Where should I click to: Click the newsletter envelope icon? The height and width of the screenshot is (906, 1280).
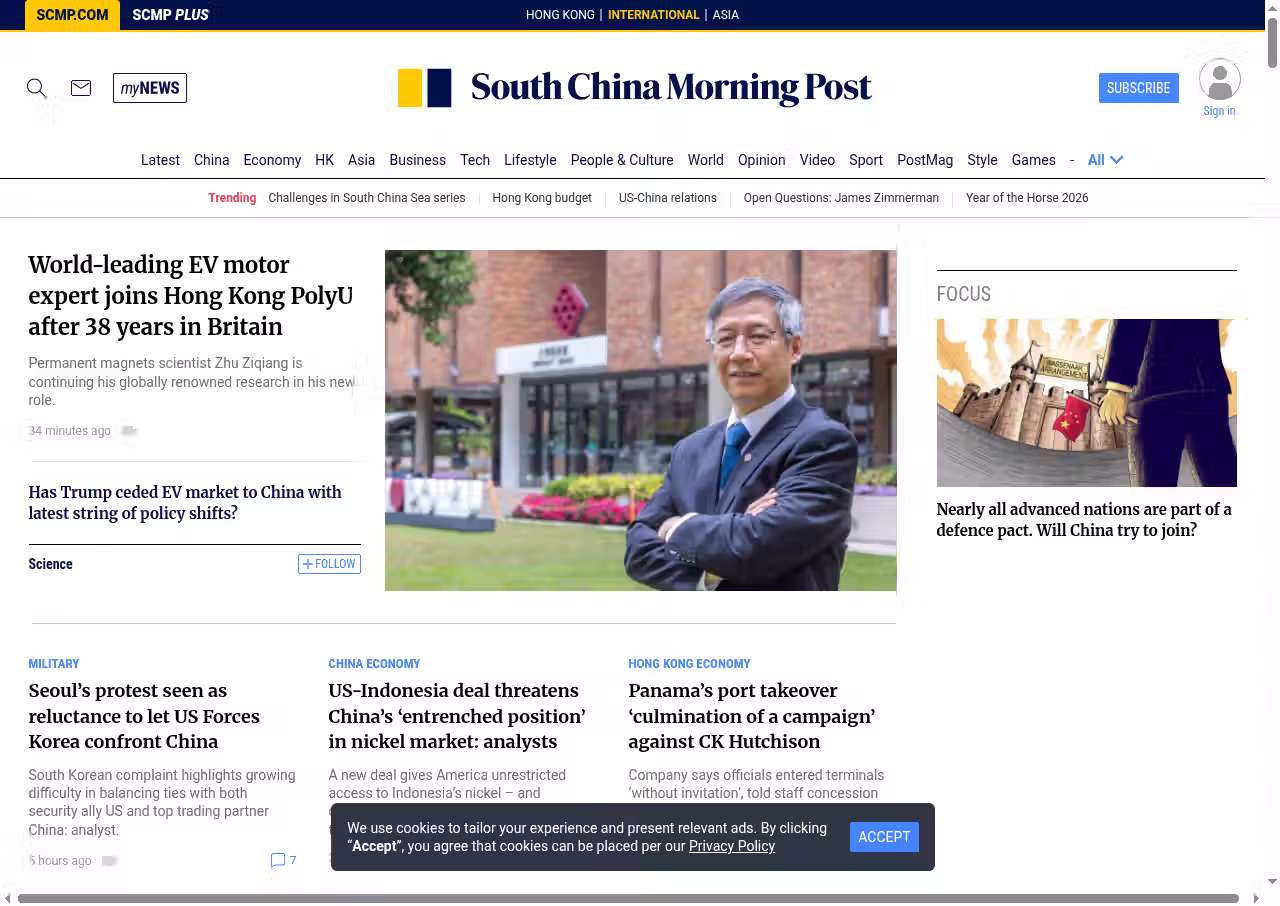[x=81, y=88]
